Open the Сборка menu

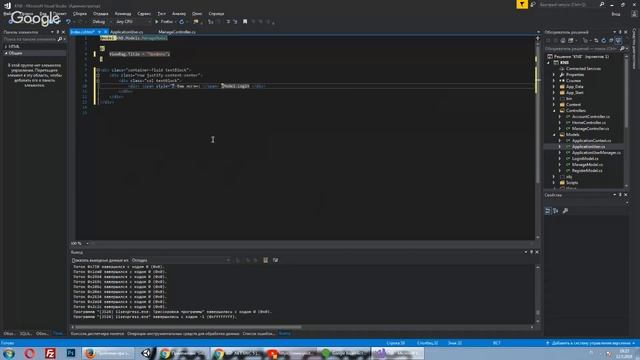click(80, 13)
